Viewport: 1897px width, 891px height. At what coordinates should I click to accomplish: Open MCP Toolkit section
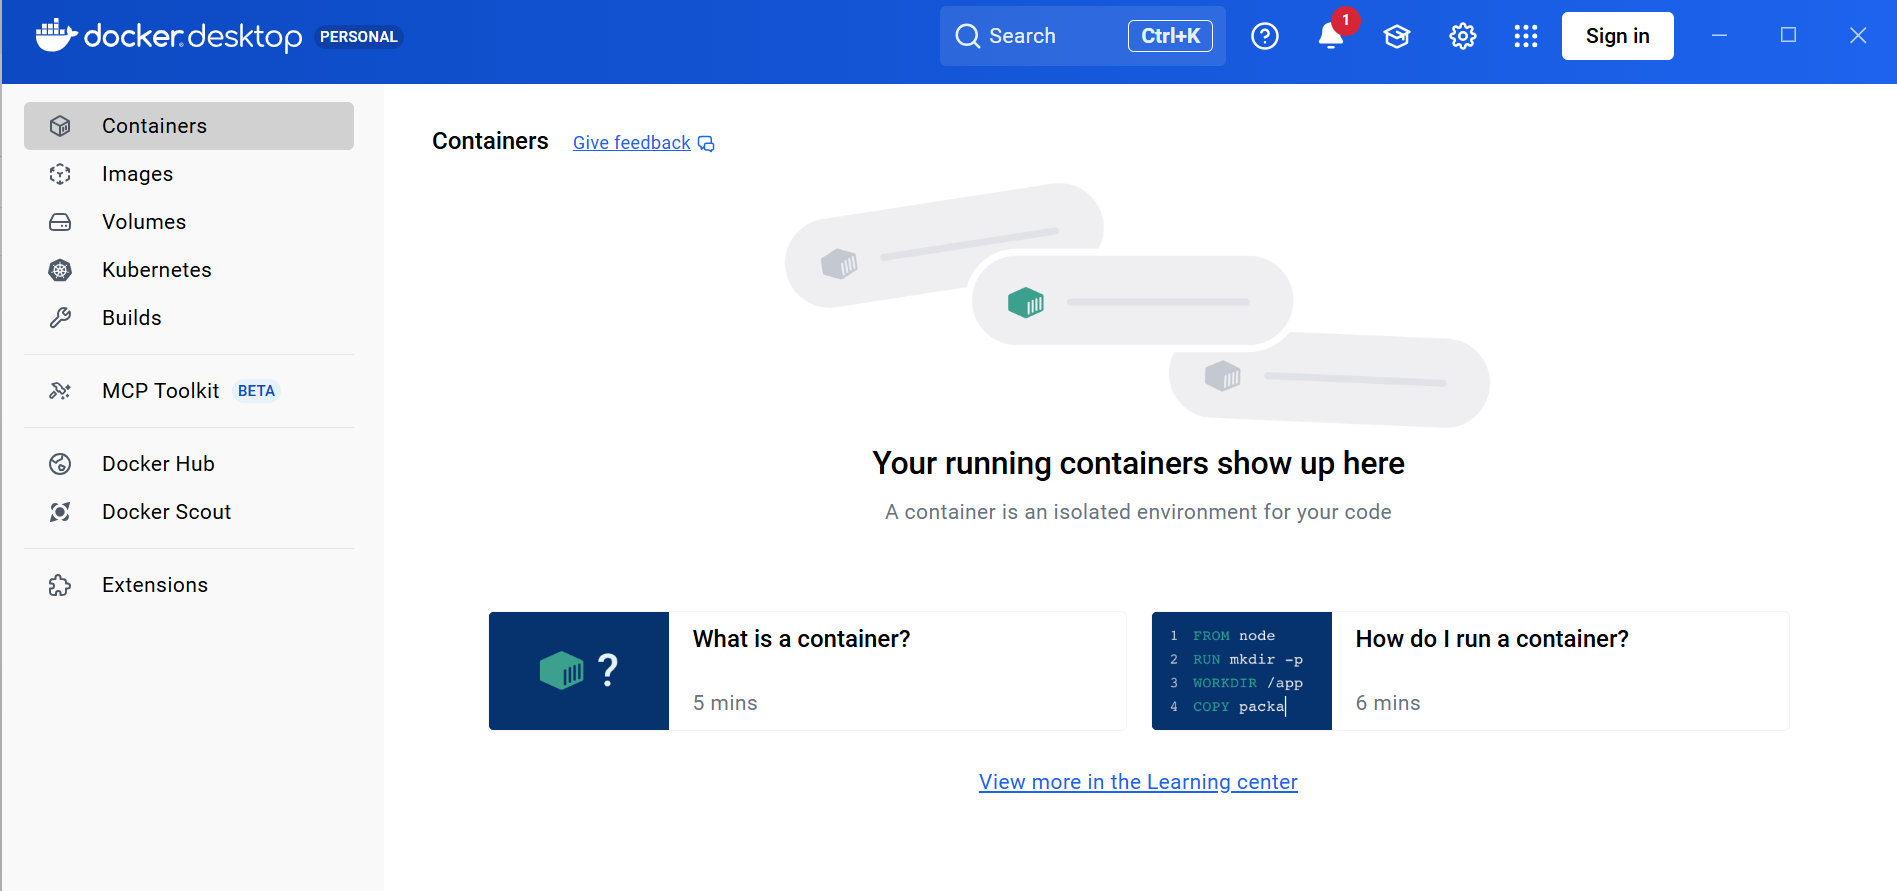tap(189, 391)
